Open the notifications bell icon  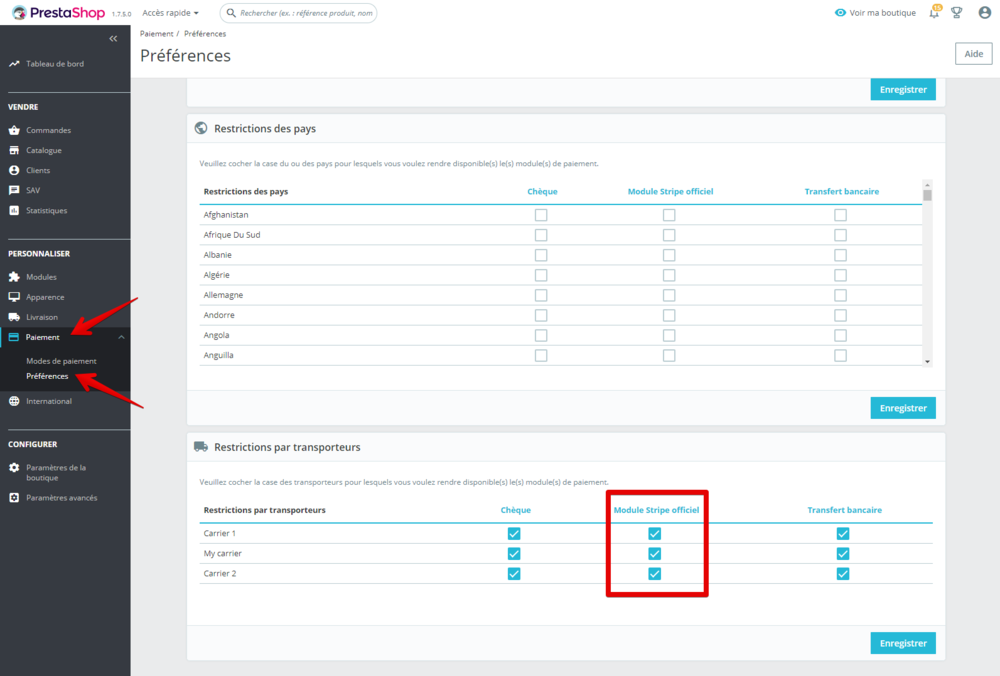[x=934, y=12]
